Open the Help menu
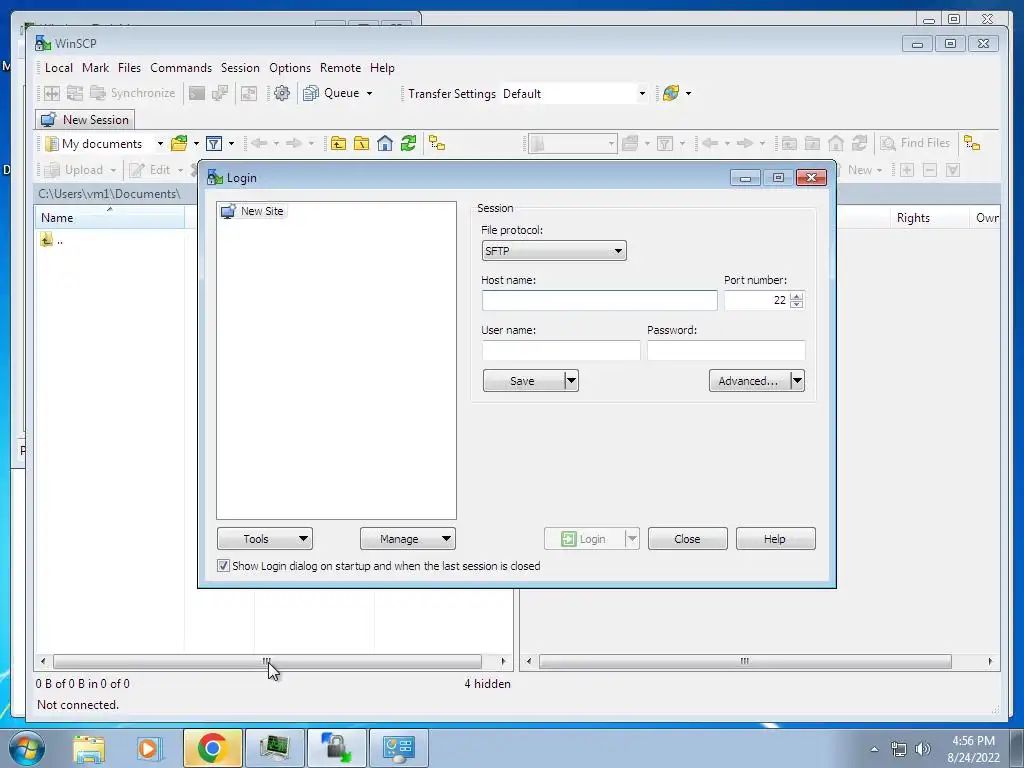This screenshot has width=1024, height=768. (382, 67)
